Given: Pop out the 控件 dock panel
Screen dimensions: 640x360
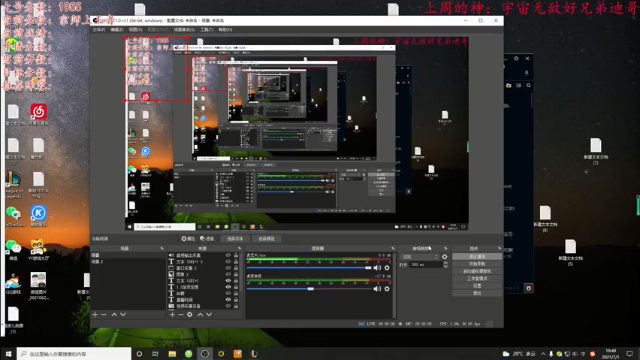Looking at the screenshot, I should pos(499,248).
